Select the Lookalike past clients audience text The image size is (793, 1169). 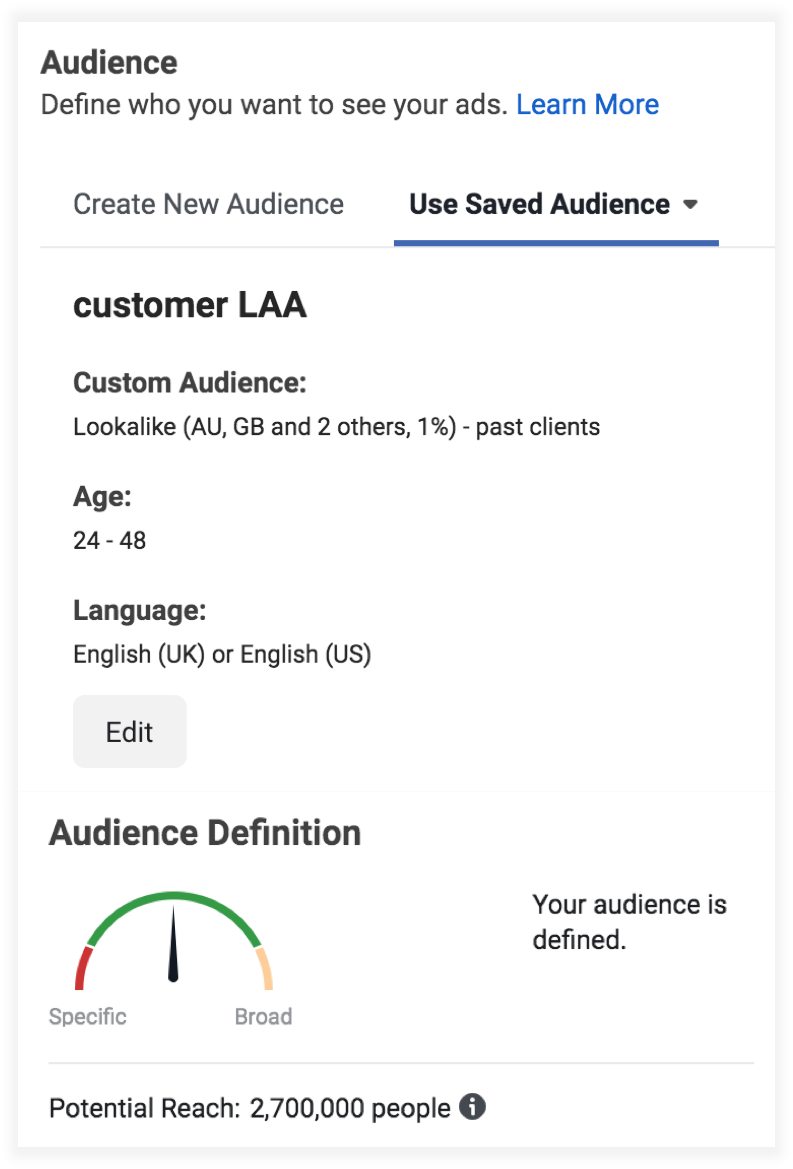tap(336, 428)
